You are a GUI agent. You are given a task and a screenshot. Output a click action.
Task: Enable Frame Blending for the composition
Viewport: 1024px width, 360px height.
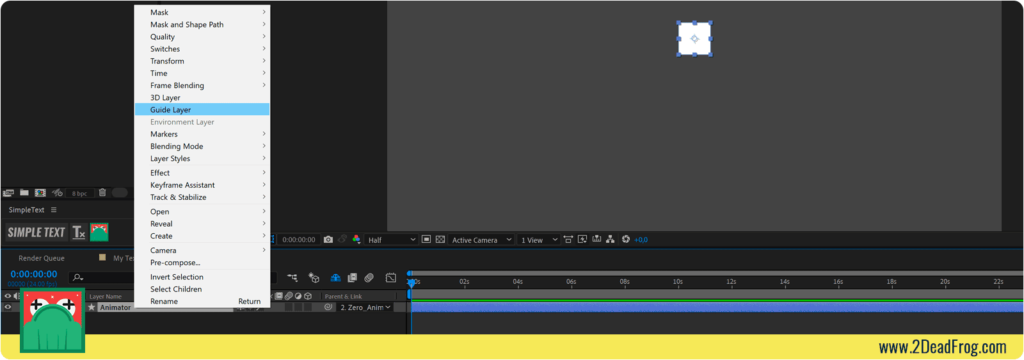click(x=352, y=278)
